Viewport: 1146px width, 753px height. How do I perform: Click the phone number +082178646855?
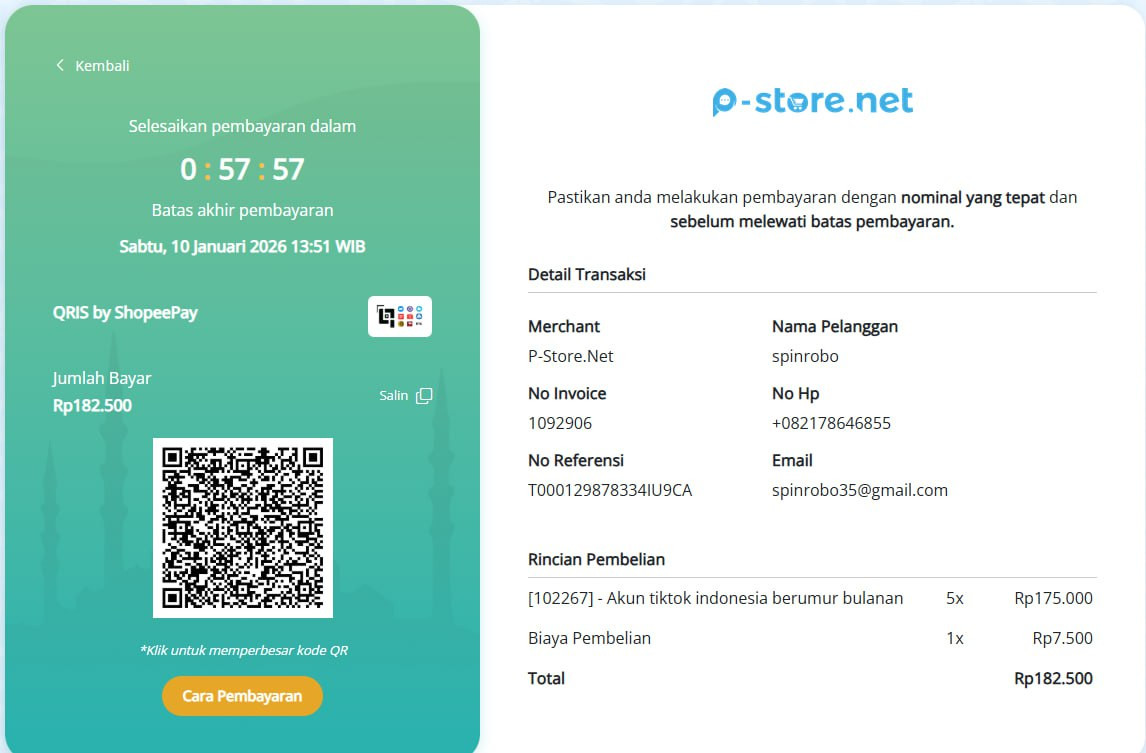click(831, 423)
